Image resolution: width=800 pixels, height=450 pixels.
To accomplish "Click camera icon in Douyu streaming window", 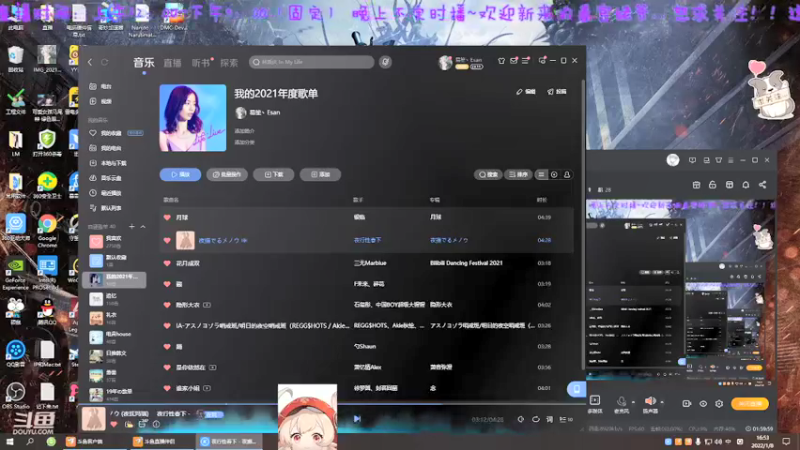I will pos(687,404).
